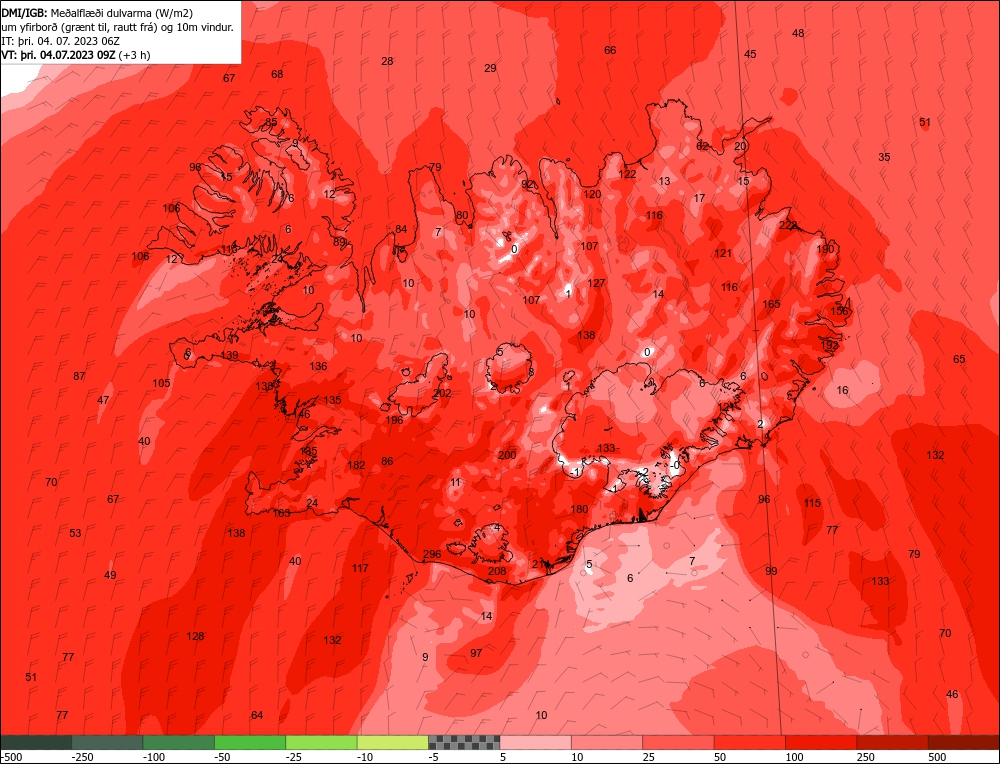Click the "250" legend label
Viewport: 1000px width, 764px height.
pyautogui.click(x=865, y=757)
